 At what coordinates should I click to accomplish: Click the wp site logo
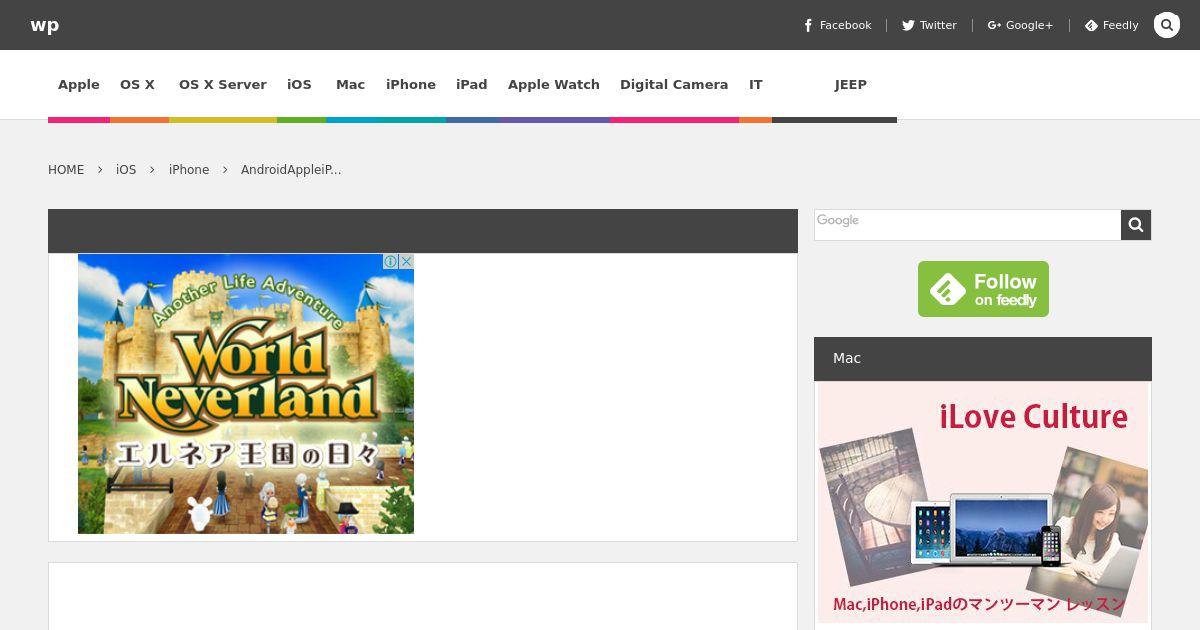(44, 25)
